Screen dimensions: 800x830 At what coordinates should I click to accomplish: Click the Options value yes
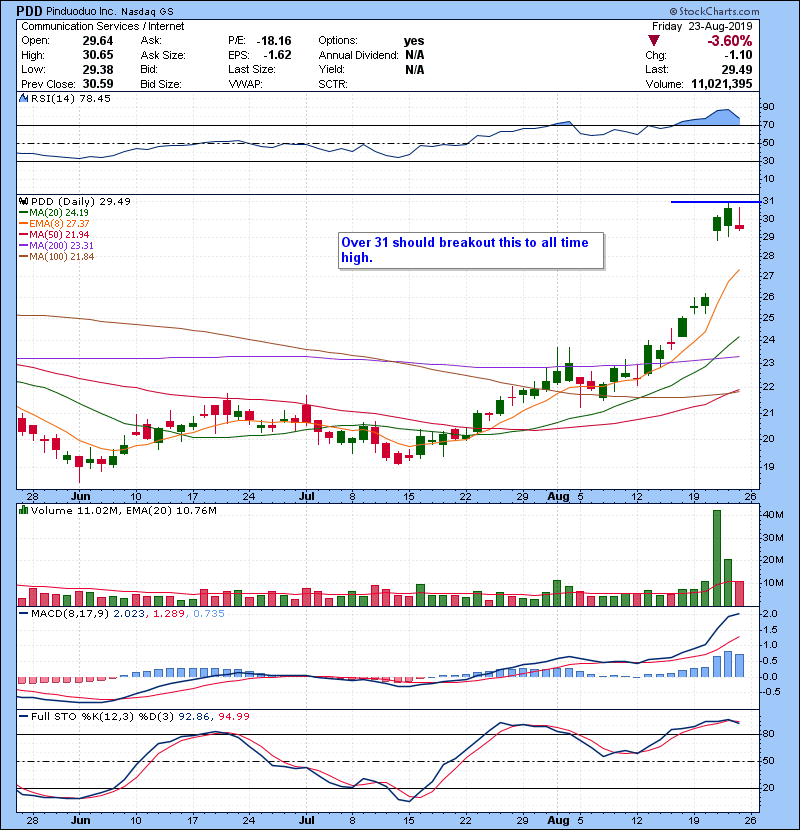[414, 41]
